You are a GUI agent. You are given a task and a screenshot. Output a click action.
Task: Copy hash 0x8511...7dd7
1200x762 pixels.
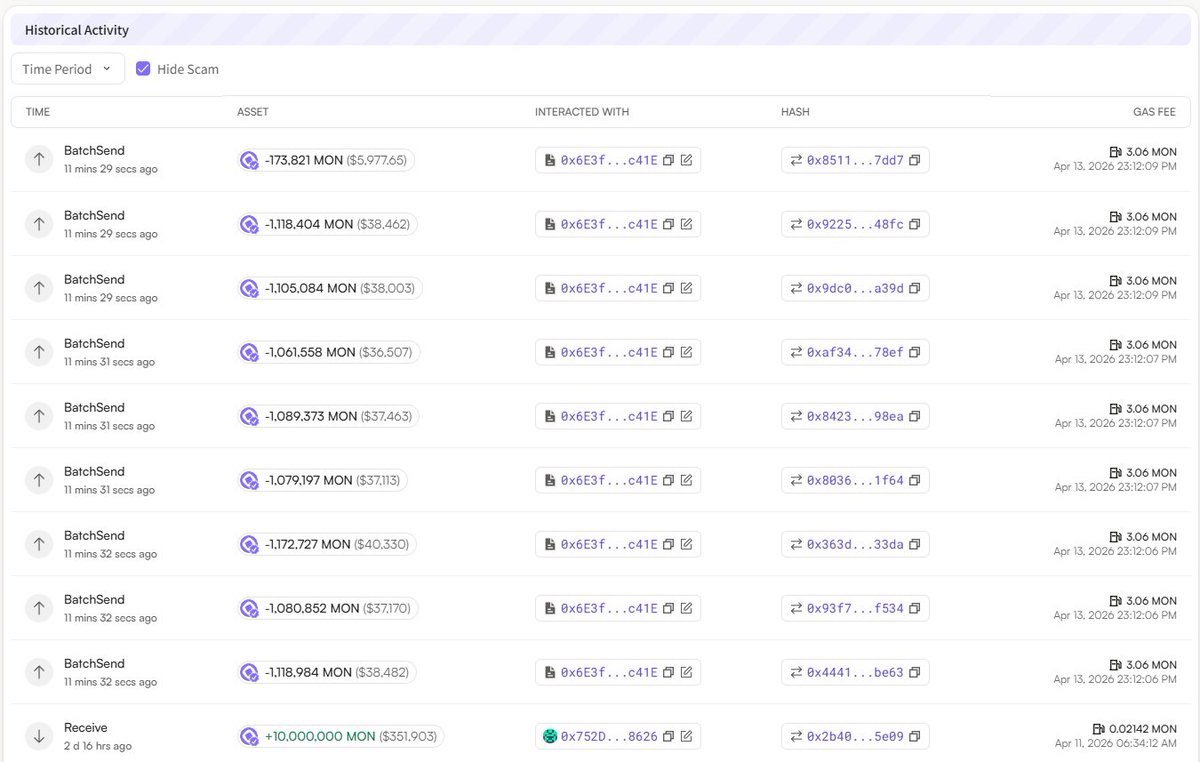pyautogui.click(x=914, y=160)
